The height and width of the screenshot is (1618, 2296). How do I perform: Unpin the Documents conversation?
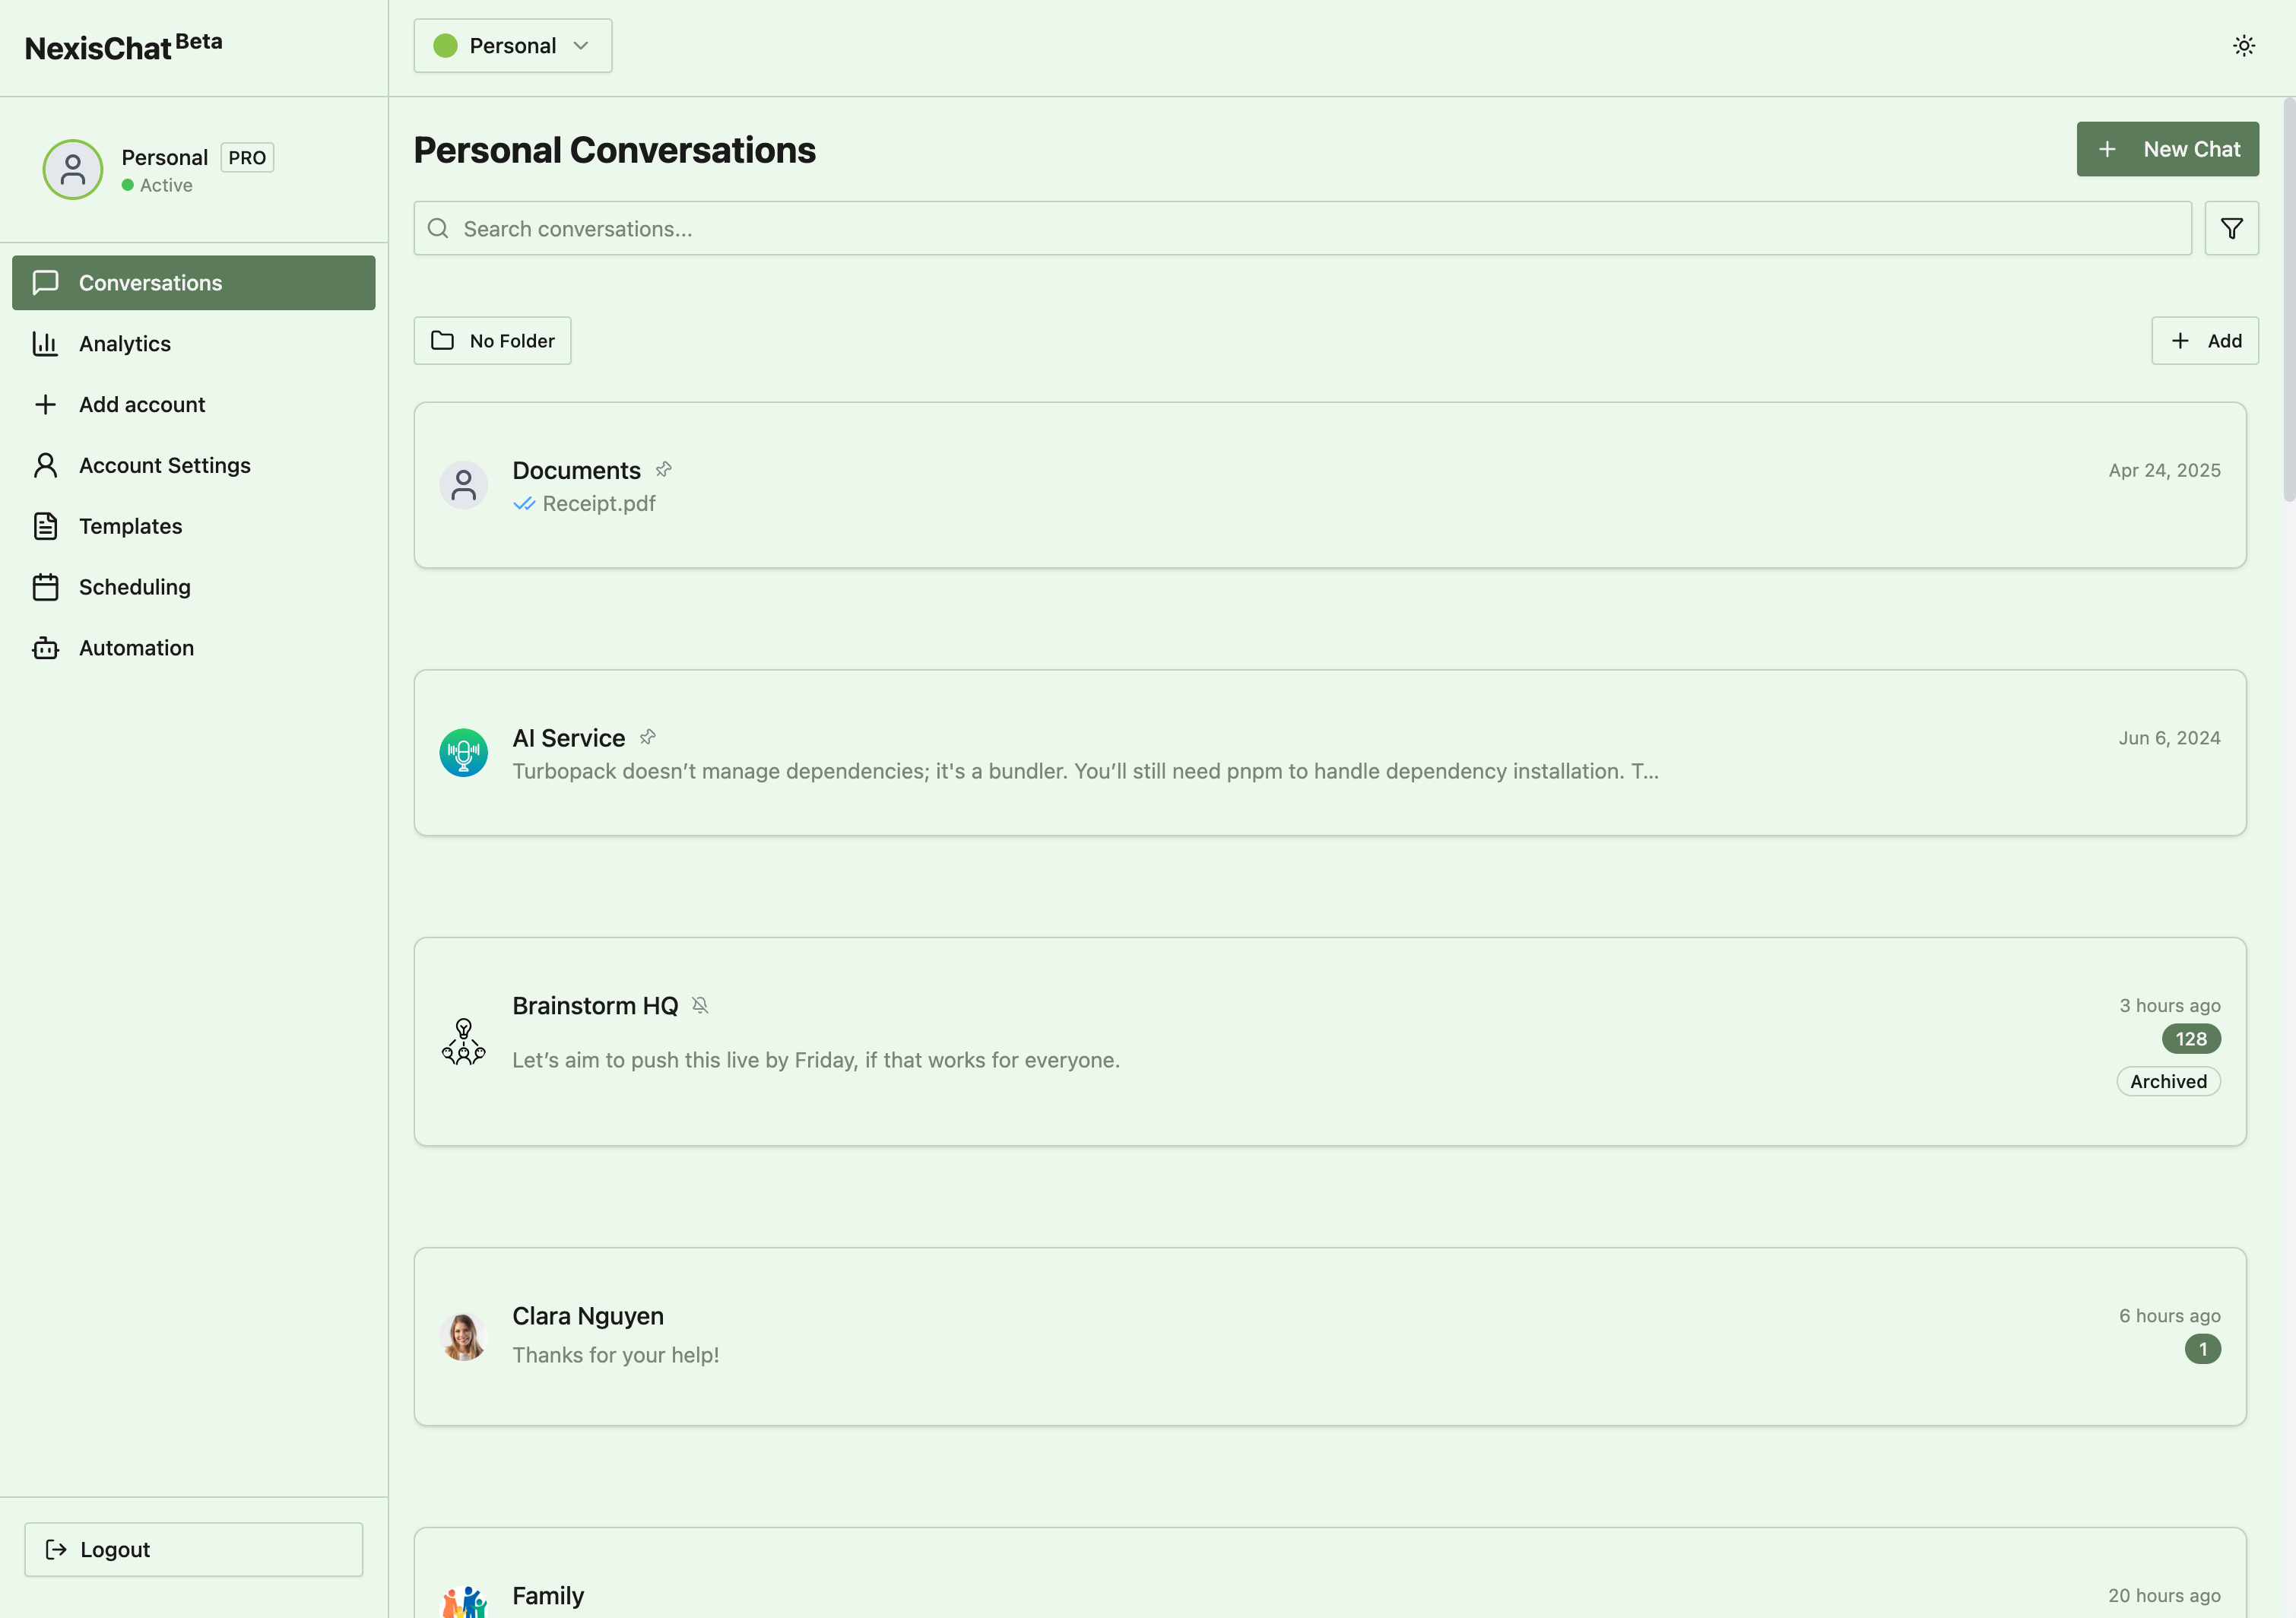(663, 468)
